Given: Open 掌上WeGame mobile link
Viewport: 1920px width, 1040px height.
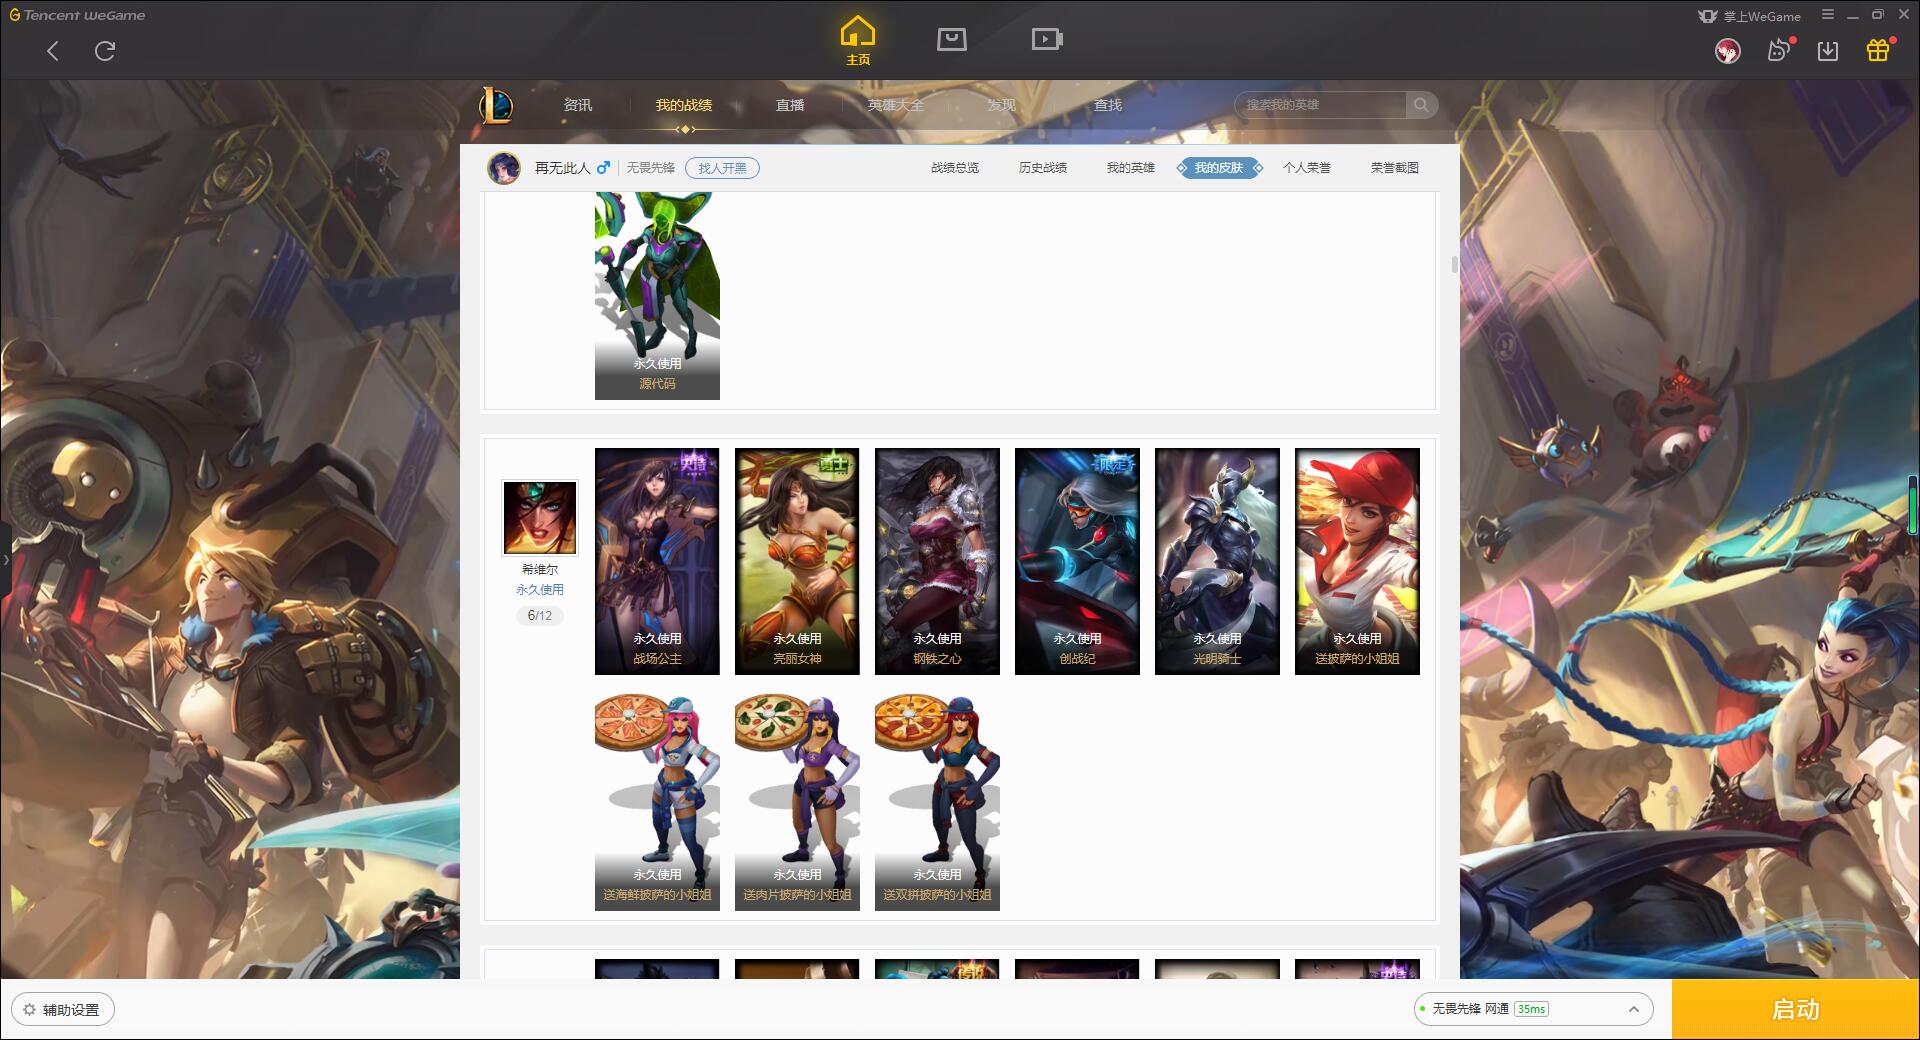Looking at the screenshot, I should pos(1749,16).
